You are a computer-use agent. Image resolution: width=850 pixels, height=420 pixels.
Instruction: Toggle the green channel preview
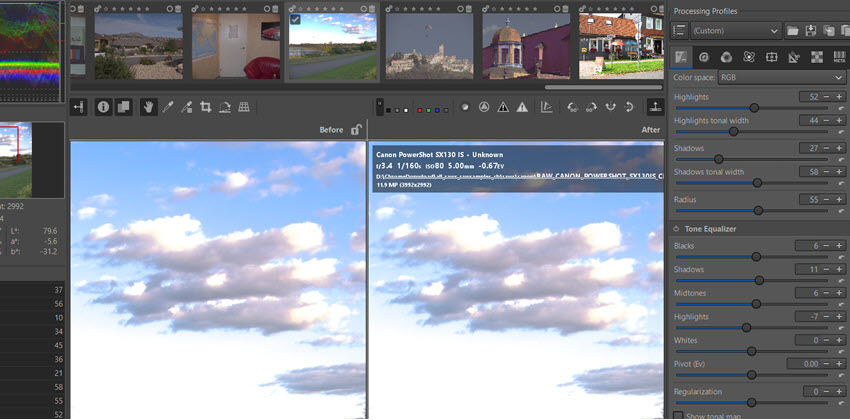[428, 111]
